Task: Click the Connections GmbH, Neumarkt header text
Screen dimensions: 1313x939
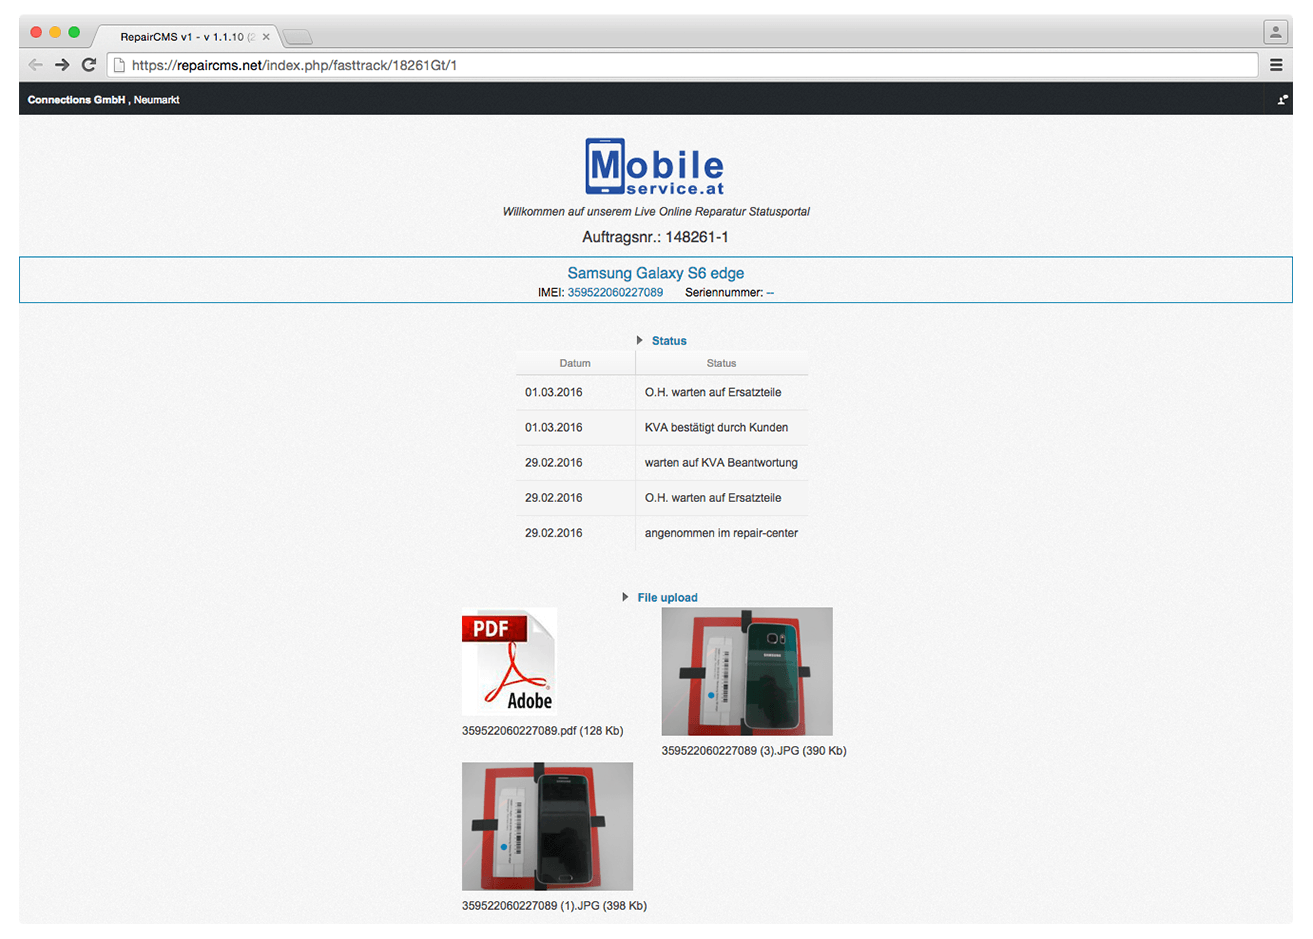Action: (x=103, y=100)
